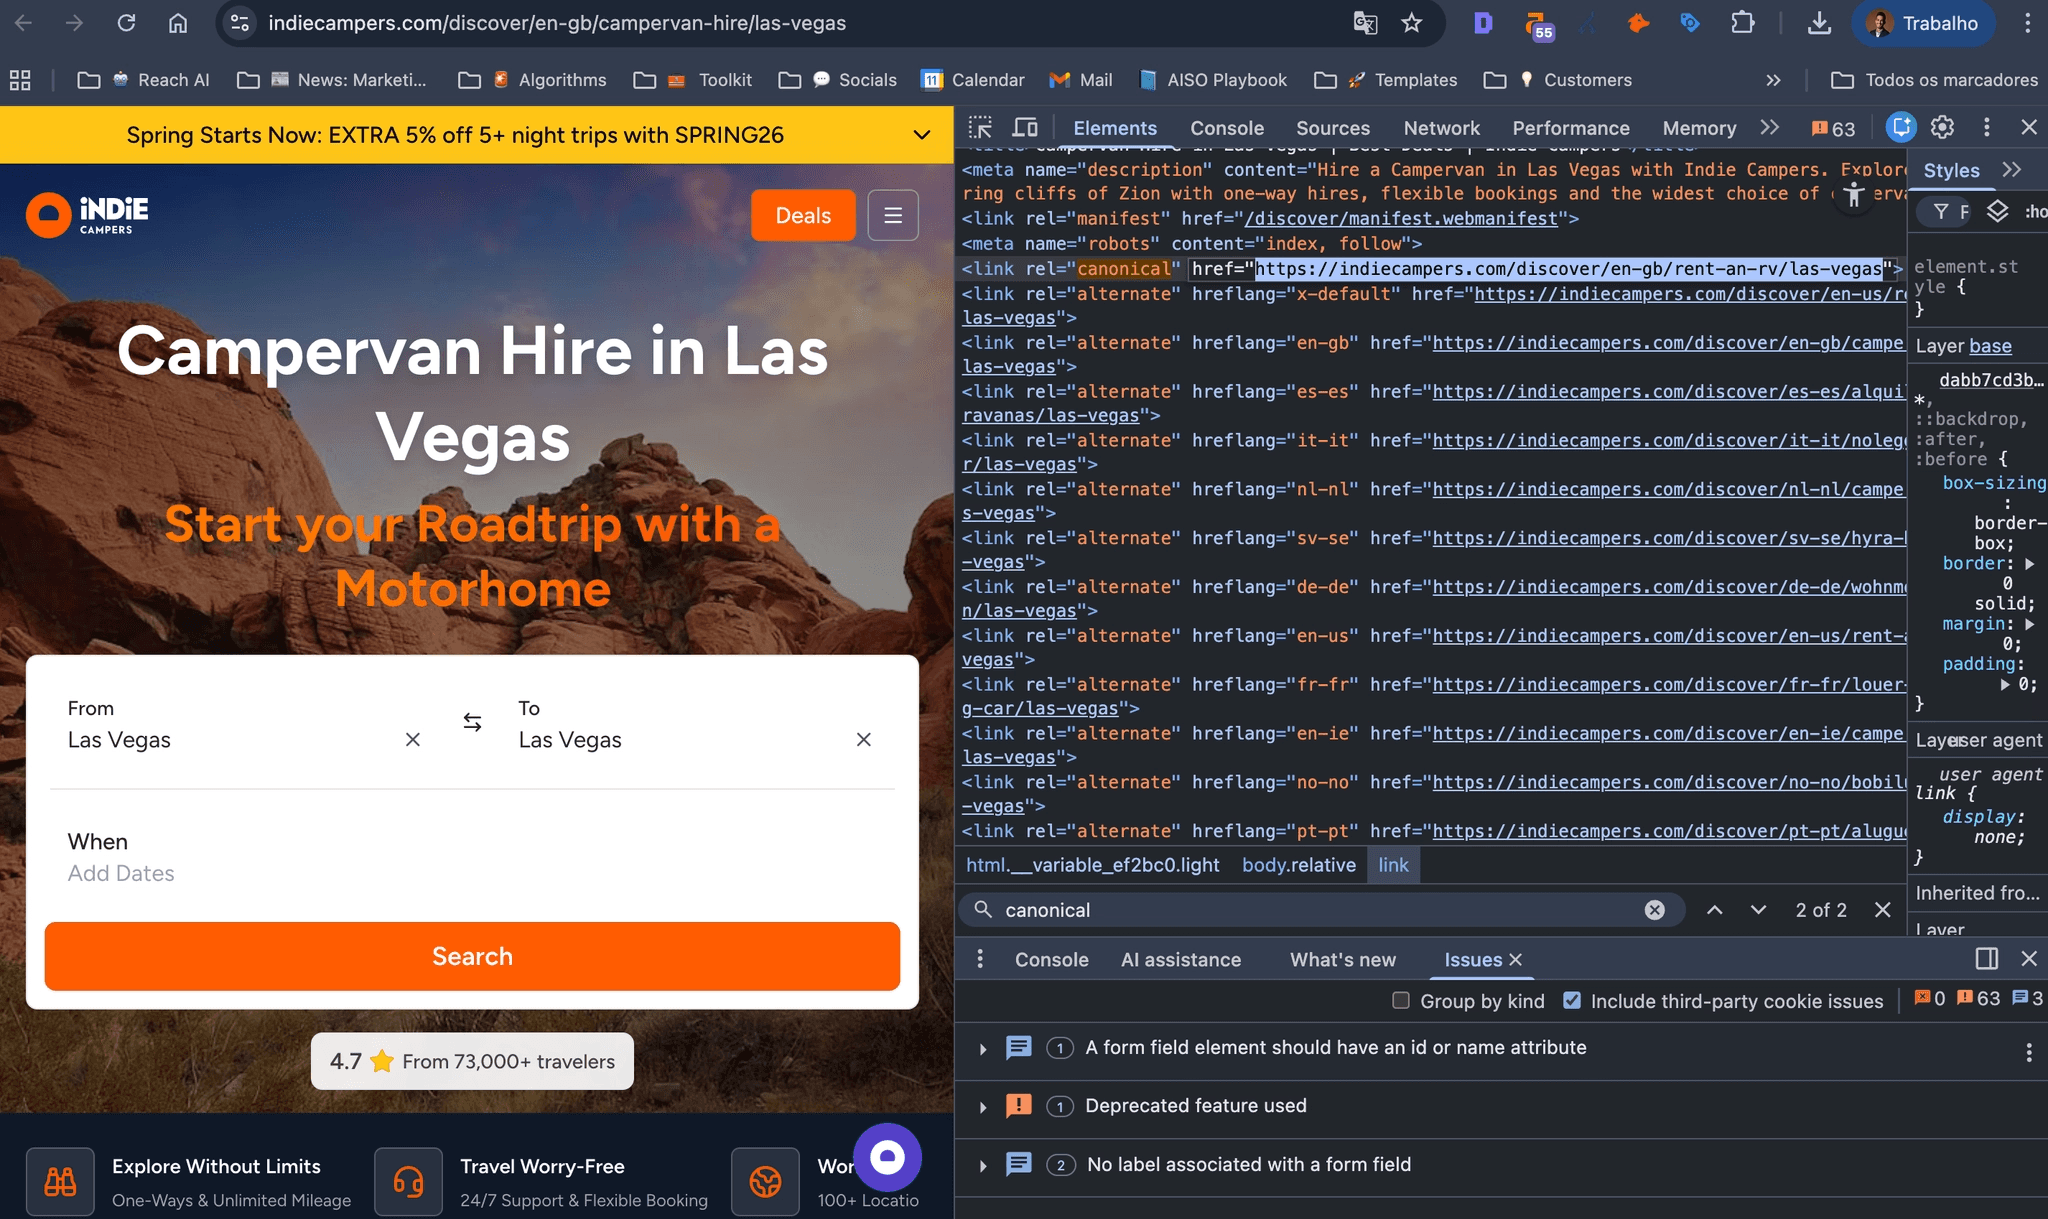Open the hamburger menu on Indie Campers
The image size is (2048, 1219).
[x=893, y=215]
